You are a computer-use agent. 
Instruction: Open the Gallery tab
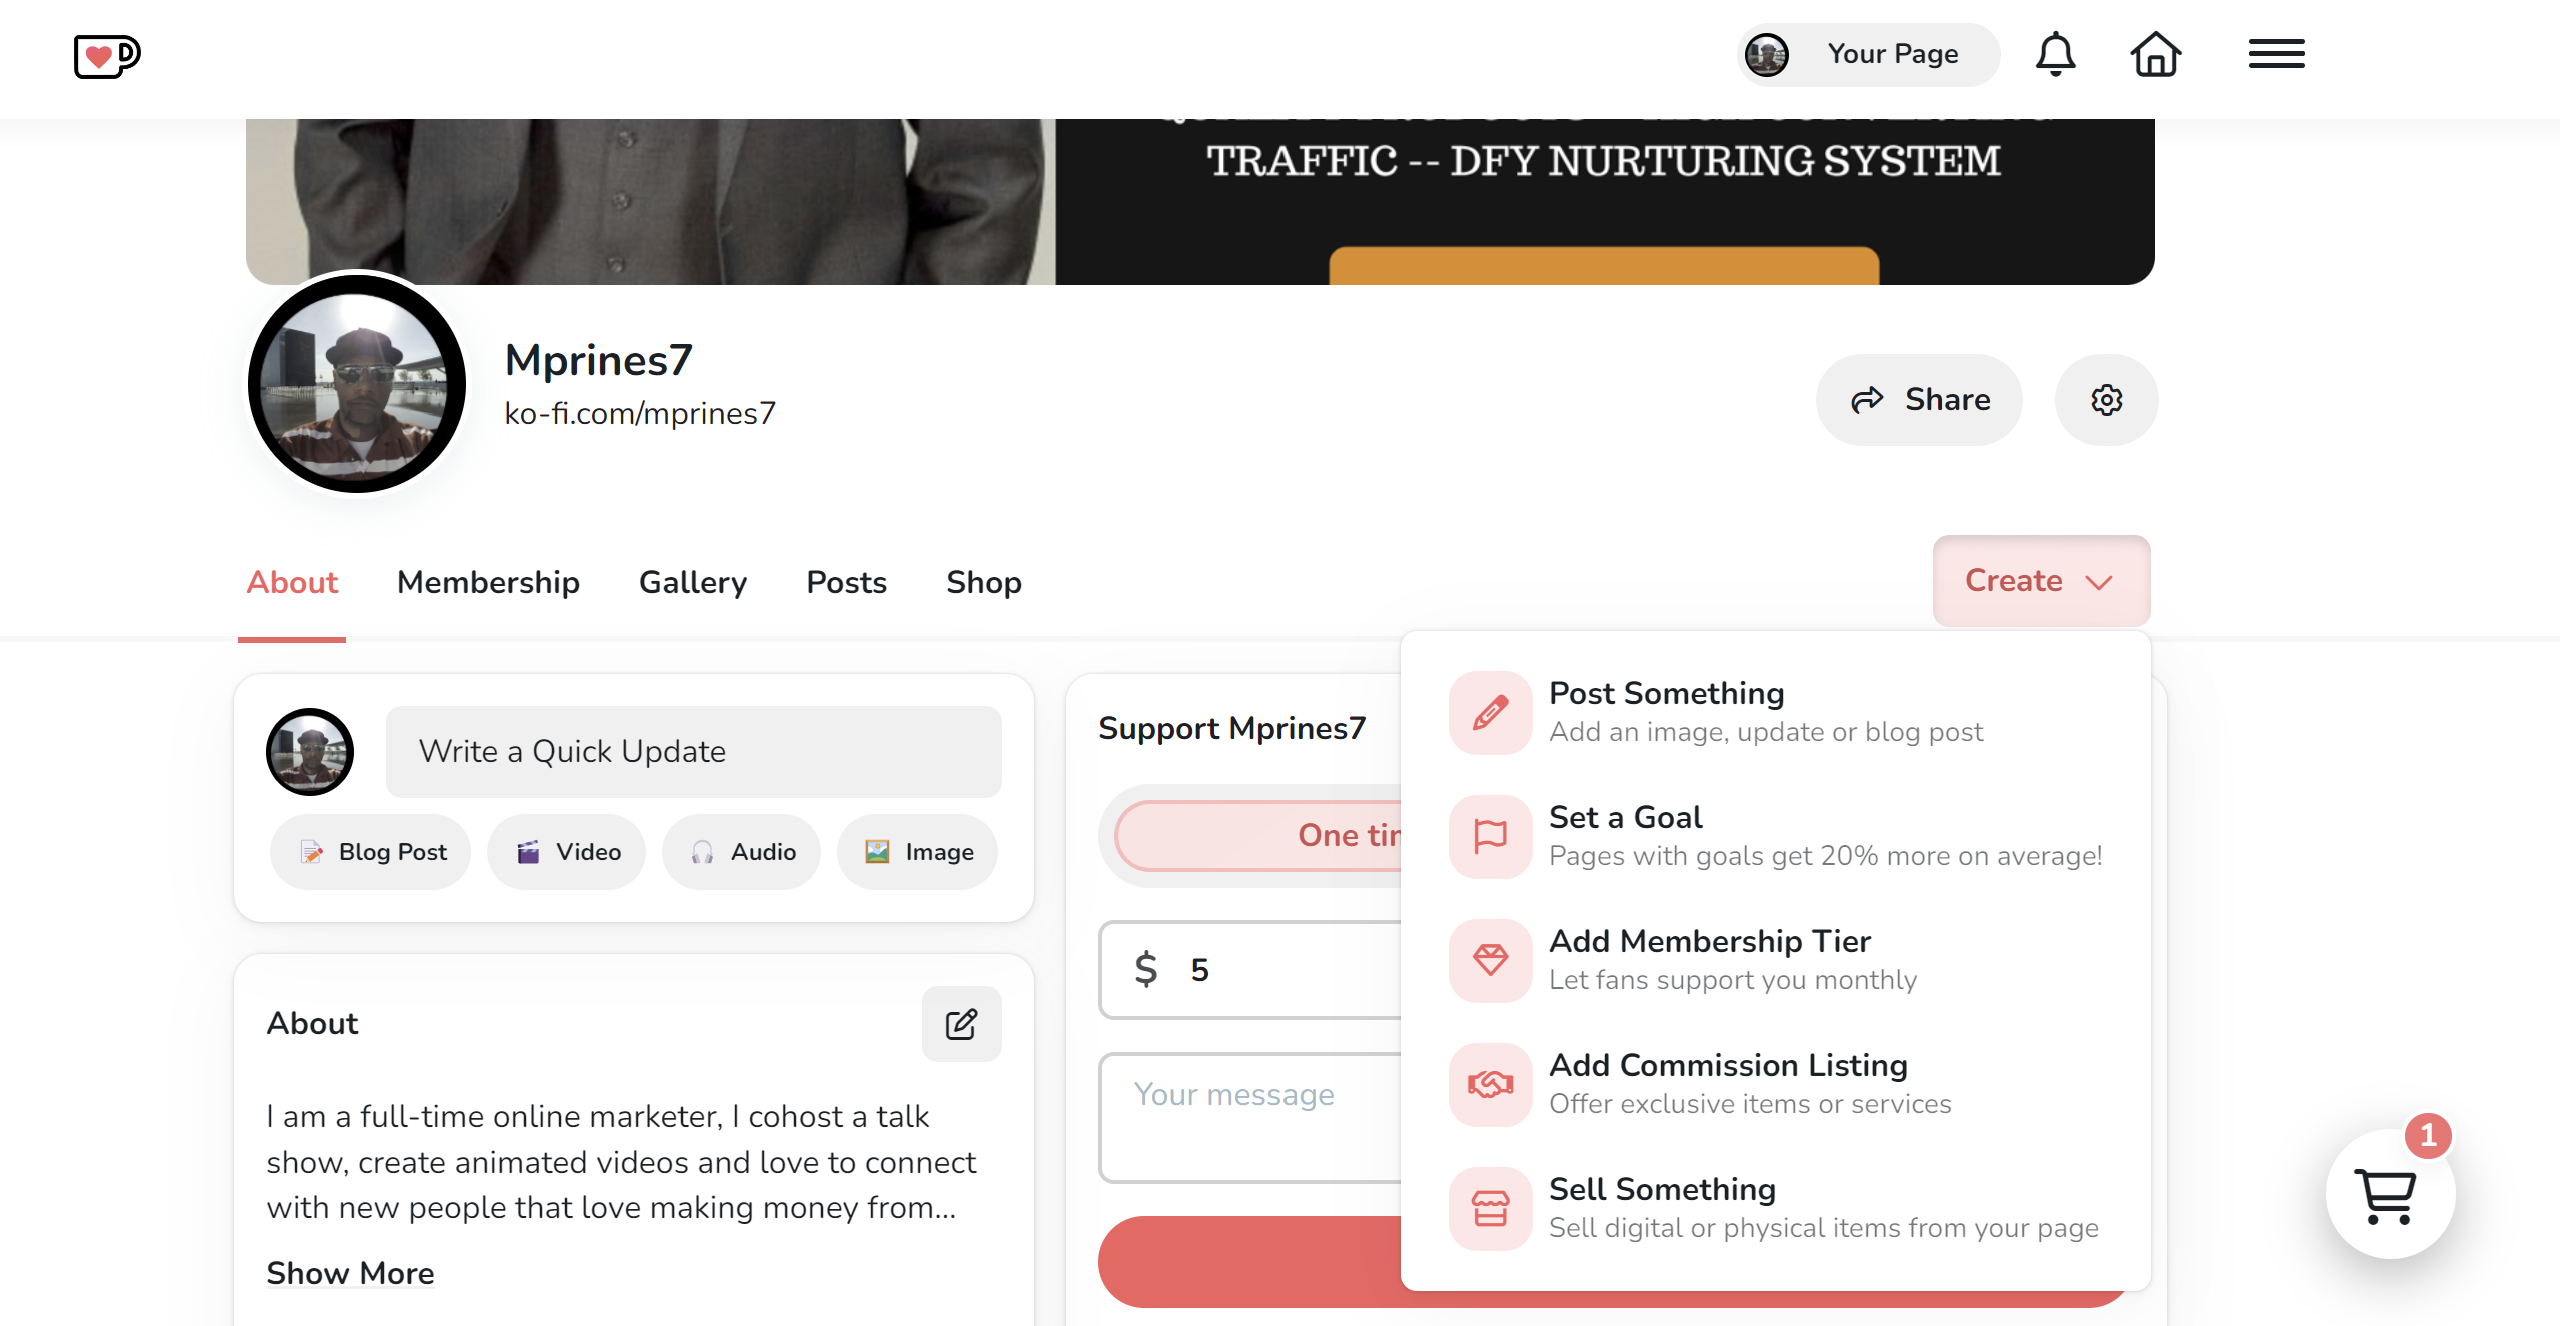(693, 582)
